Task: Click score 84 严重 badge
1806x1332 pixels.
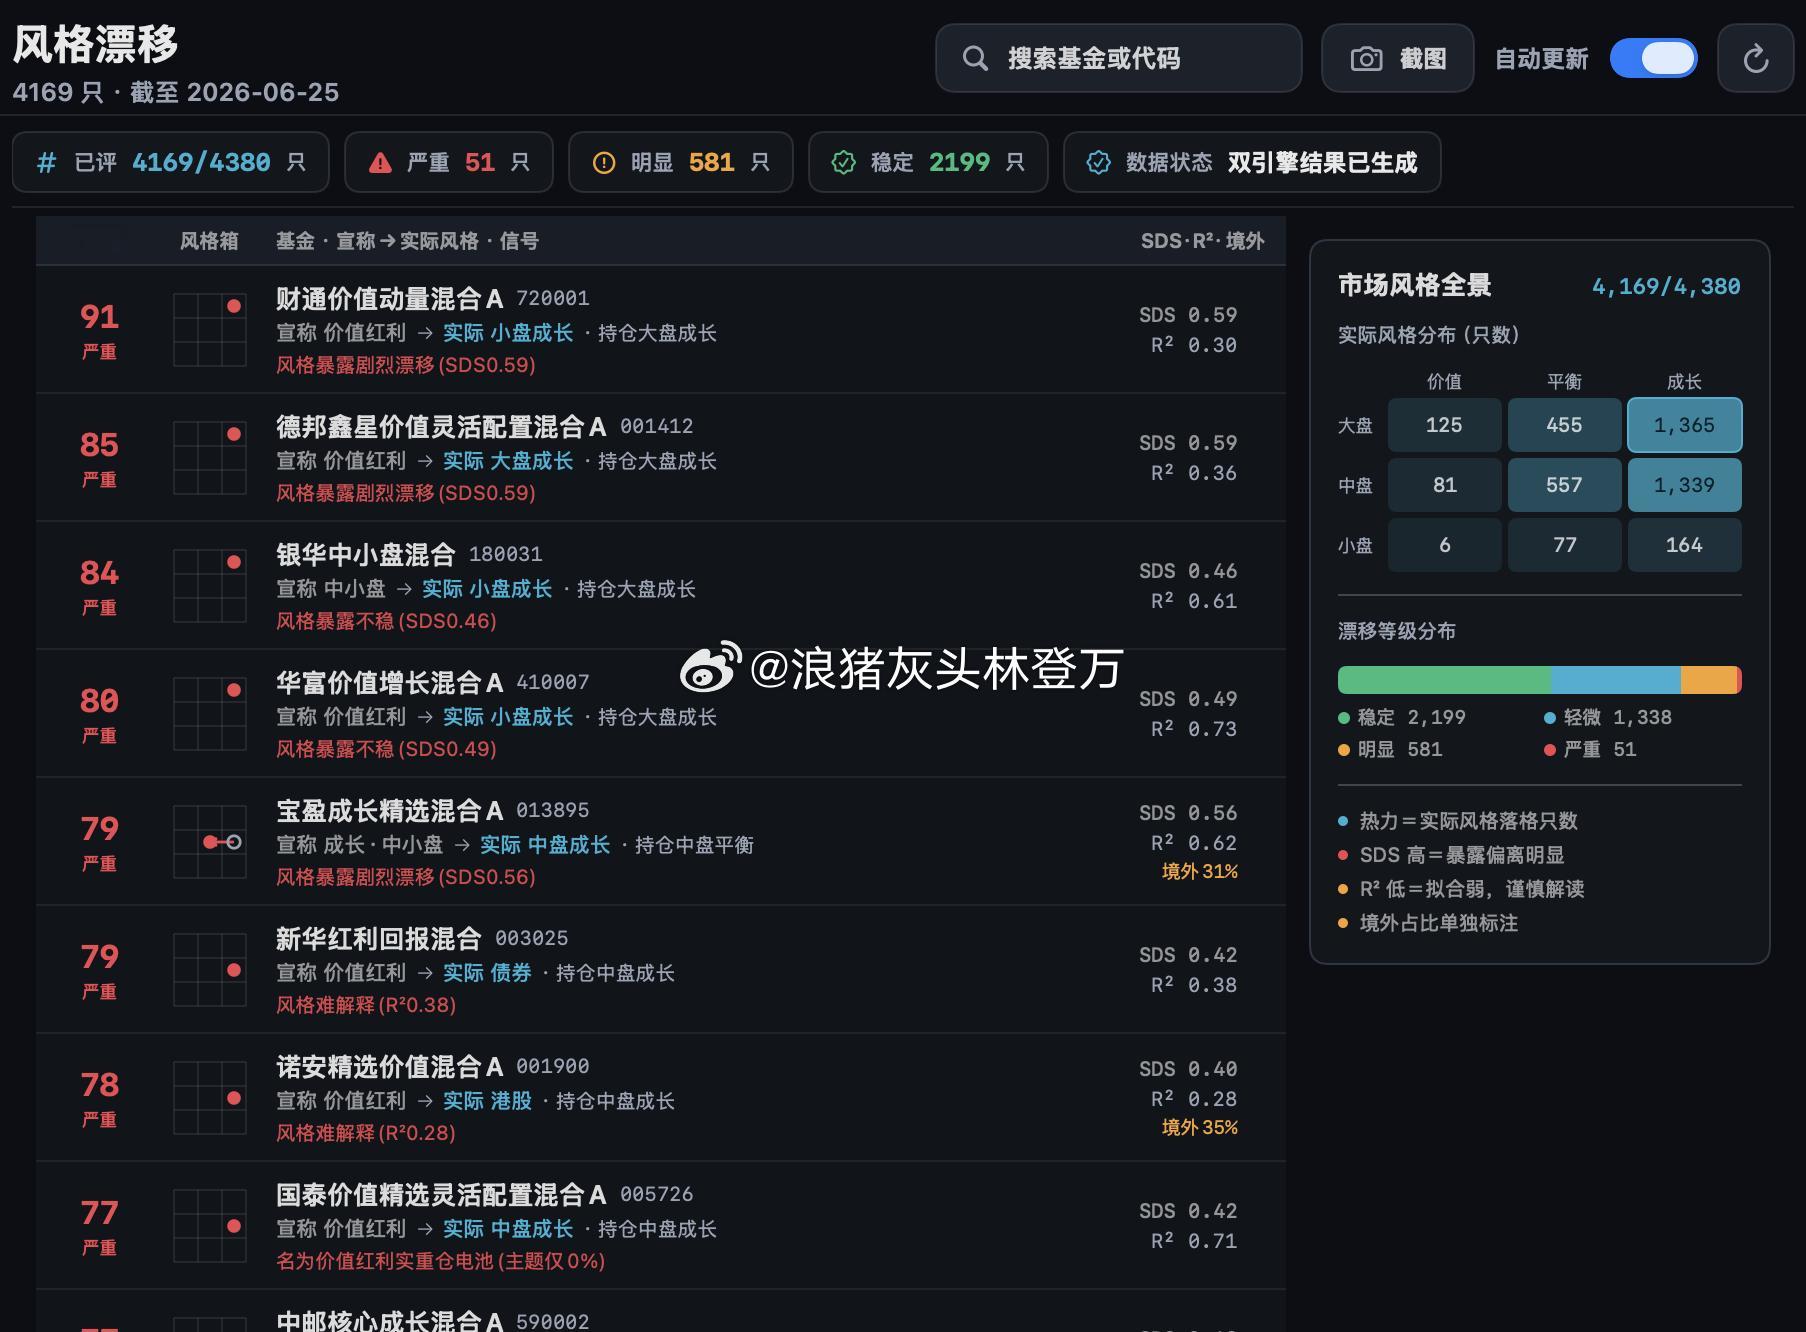Action: pyautogui.click(x=99, y=586)
